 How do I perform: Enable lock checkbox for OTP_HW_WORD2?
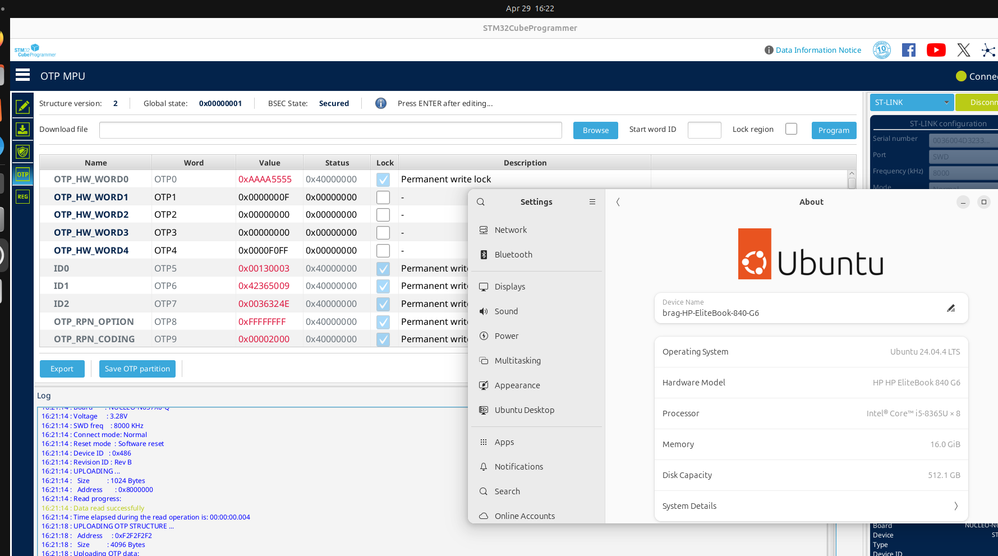(x=383, y=215)
